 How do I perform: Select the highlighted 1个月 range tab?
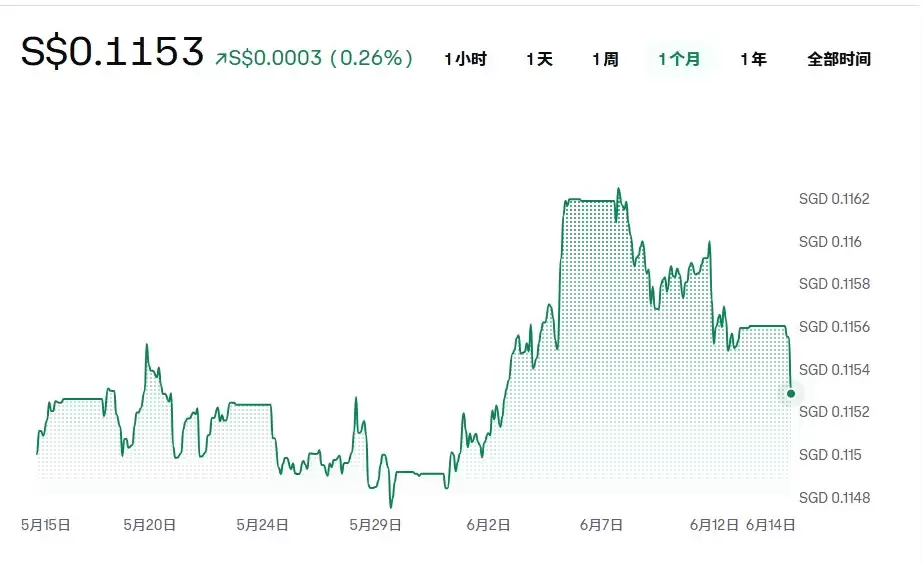tap(679, 59)
